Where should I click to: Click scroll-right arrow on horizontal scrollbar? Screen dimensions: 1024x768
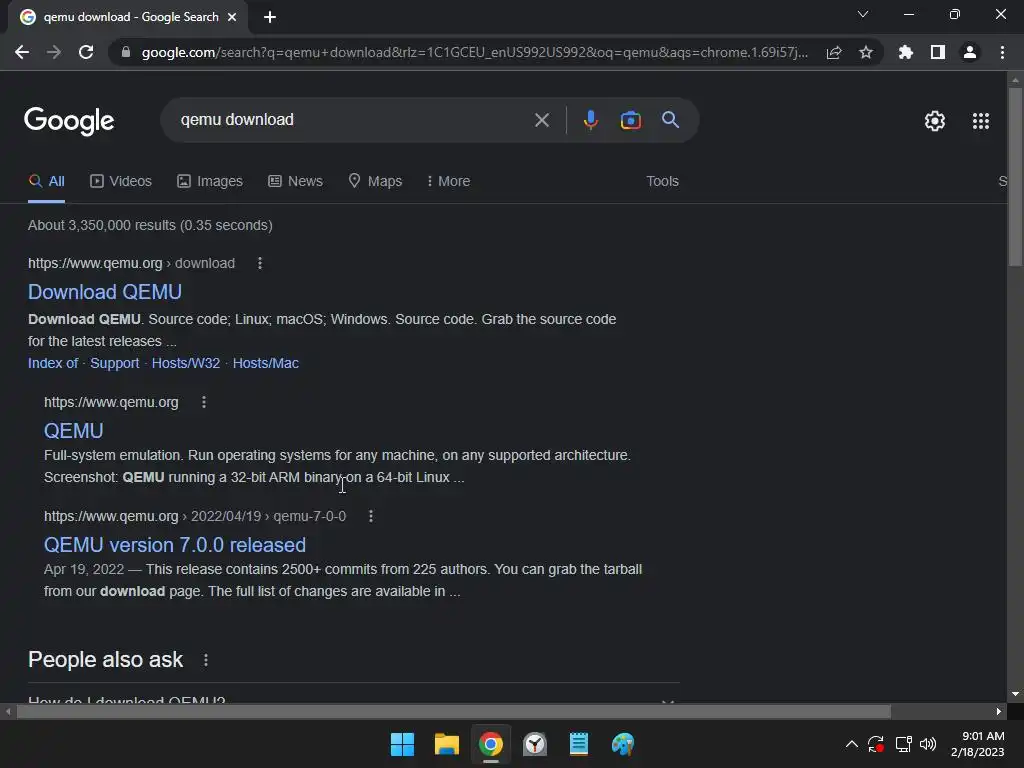click(x=999, y=711)
